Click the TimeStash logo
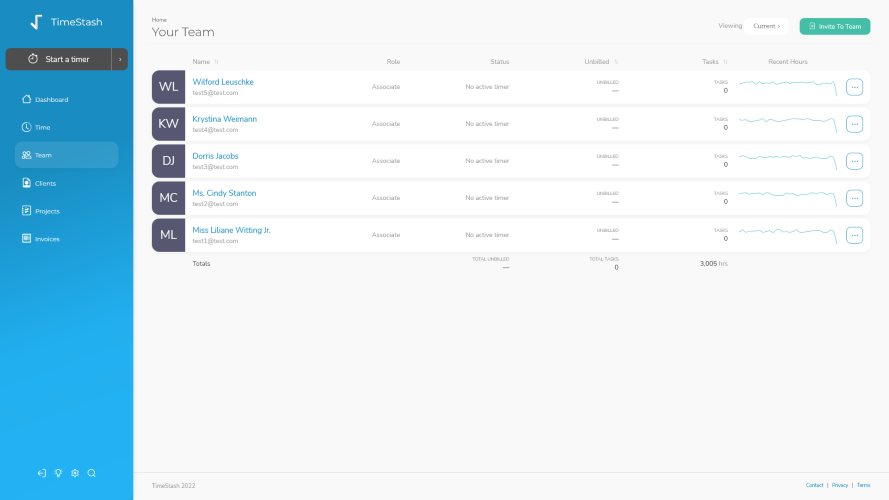The width and height of the screenshot is (889, 500). [x=66, y=22]
